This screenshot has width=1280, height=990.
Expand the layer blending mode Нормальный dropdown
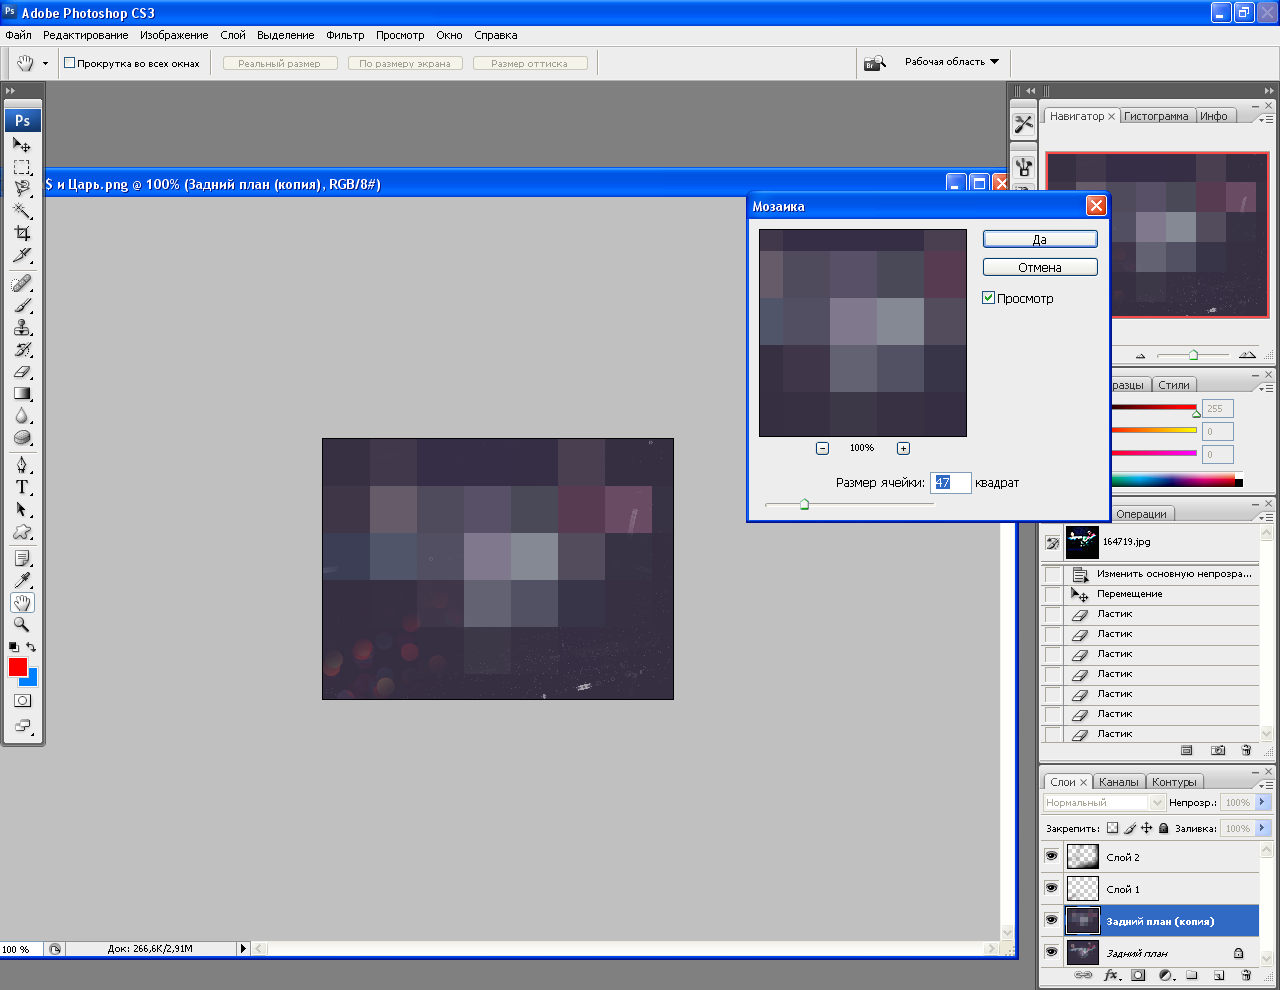click(x=1157, y=802)
